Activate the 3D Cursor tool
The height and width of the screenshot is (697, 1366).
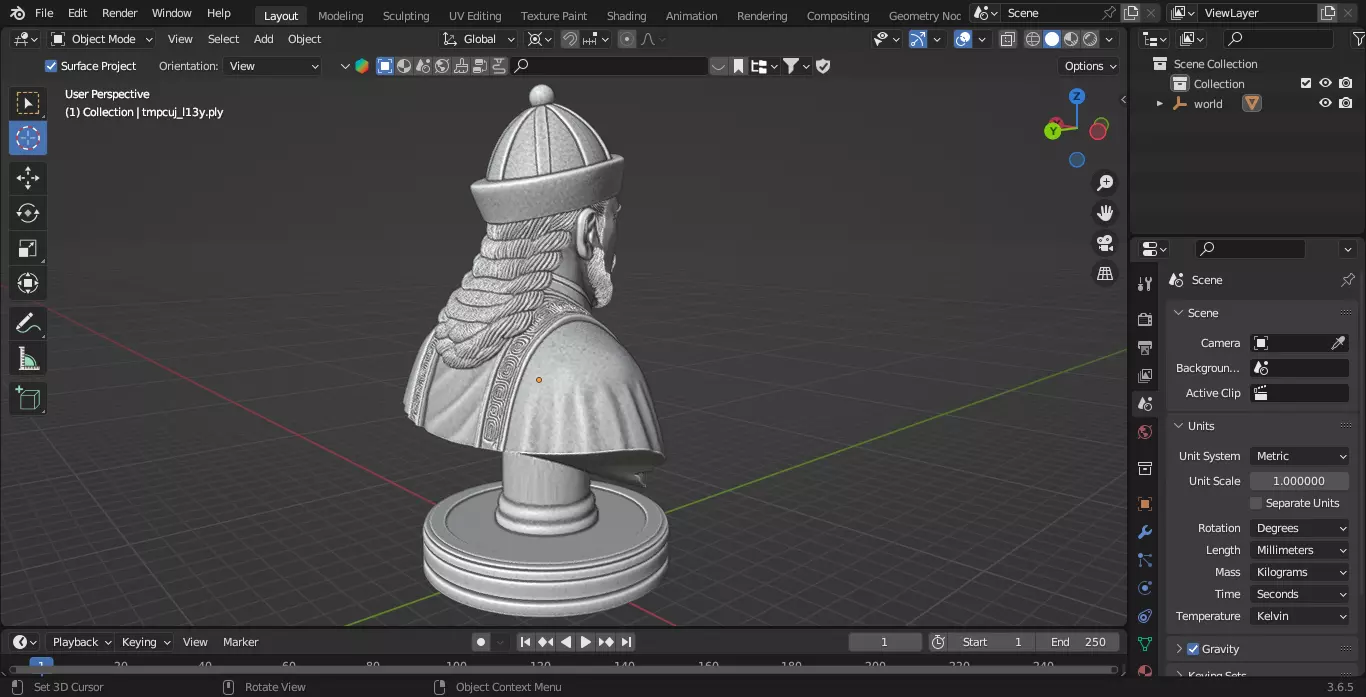click(28, 138)
